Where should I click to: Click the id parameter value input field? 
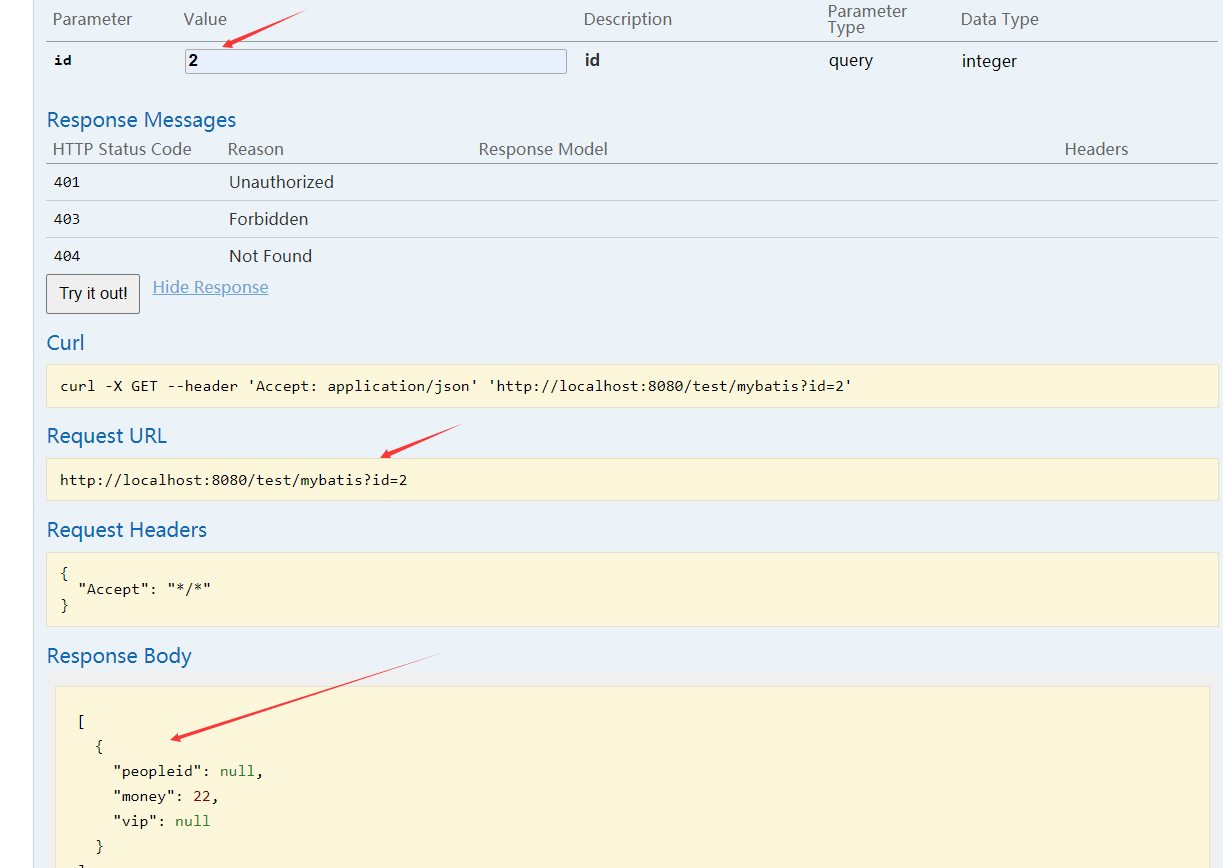[375, 61]
